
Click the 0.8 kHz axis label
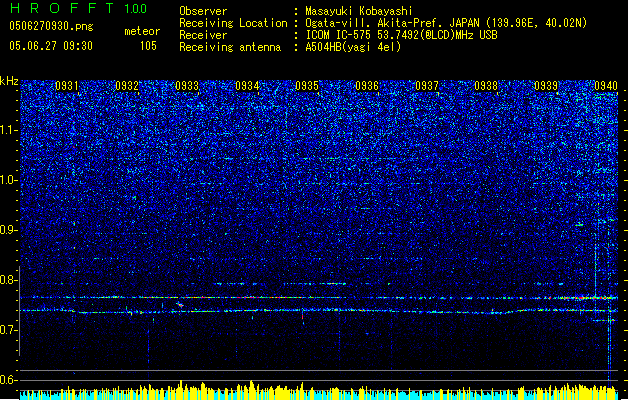click(9, 280)
